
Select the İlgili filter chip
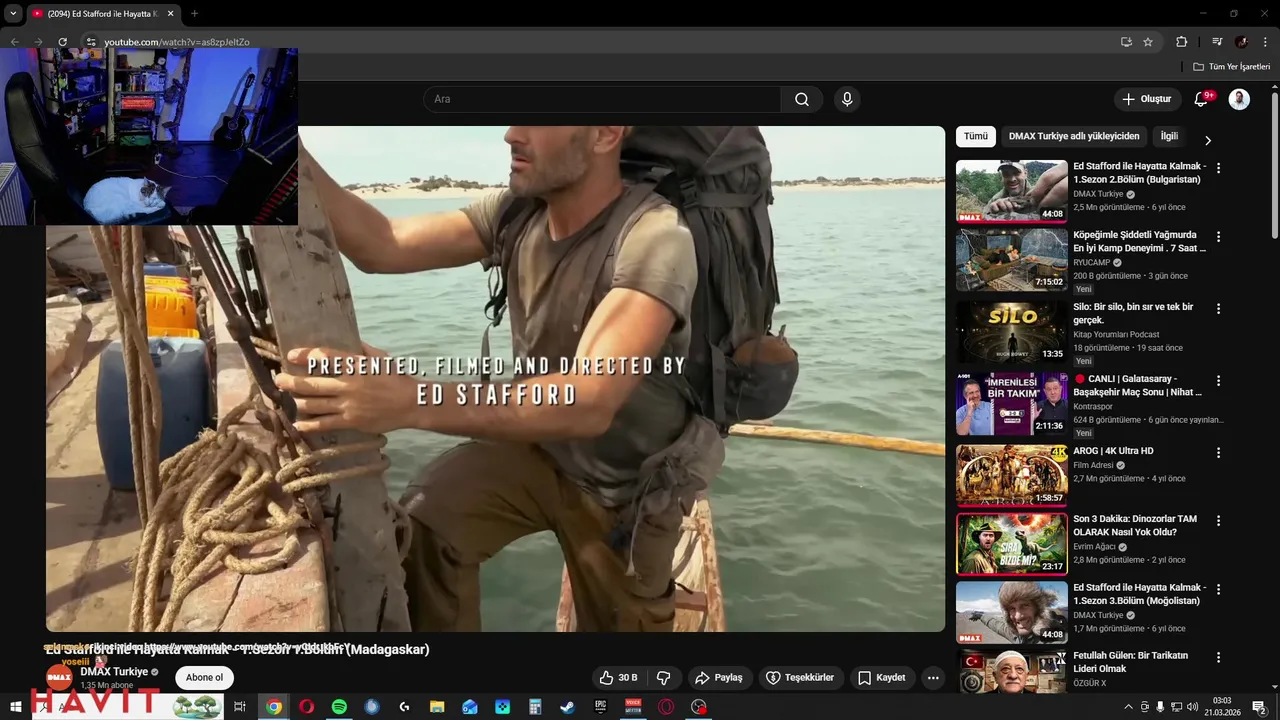(x=1169, y=136)
